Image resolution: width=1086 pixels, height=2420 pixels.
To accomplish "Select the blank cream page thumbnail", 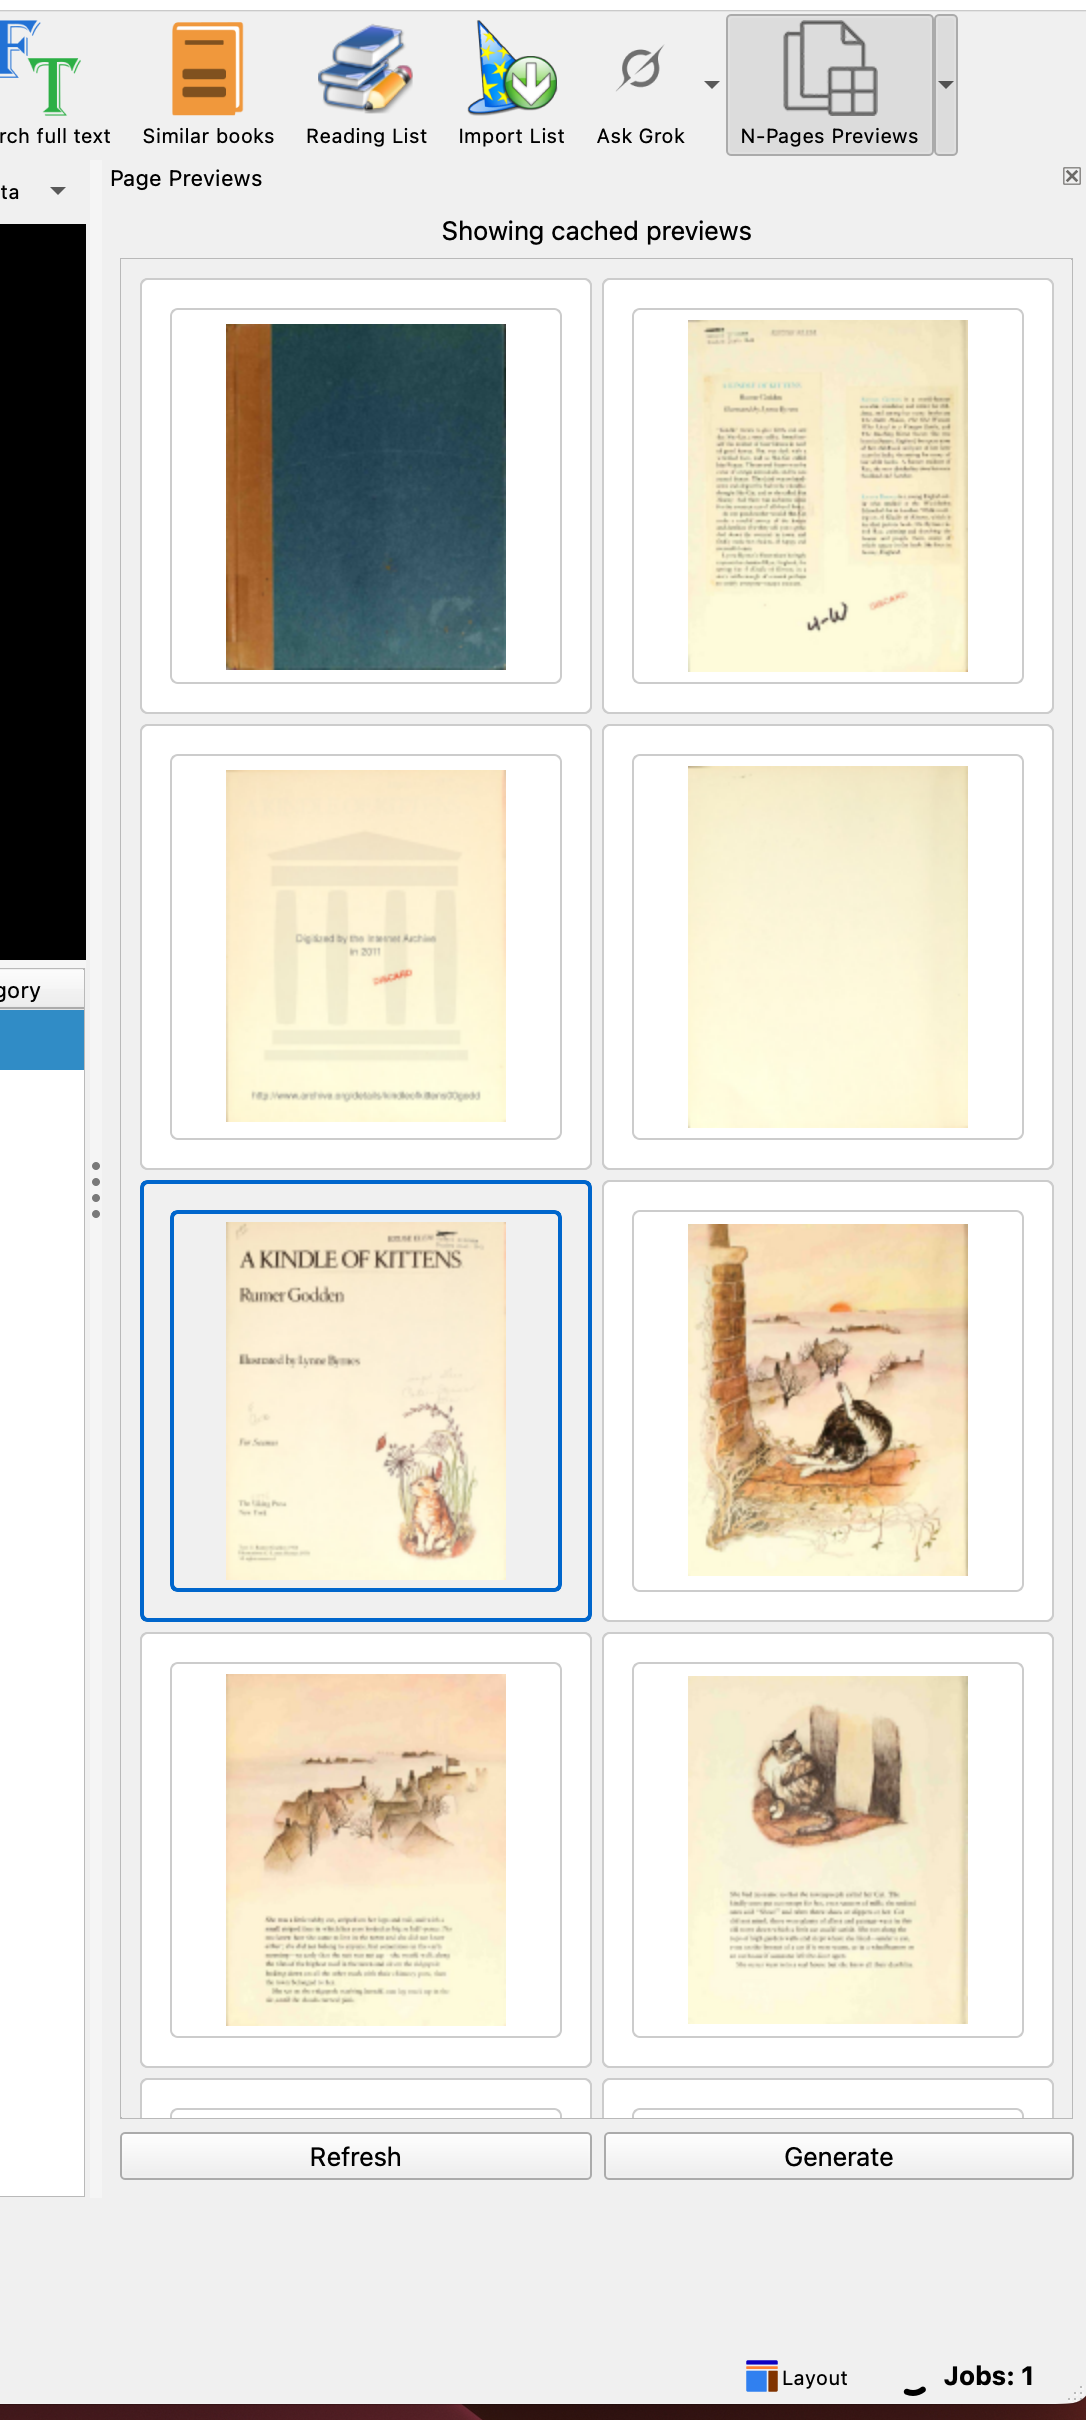I will click(x=828, y=946).
